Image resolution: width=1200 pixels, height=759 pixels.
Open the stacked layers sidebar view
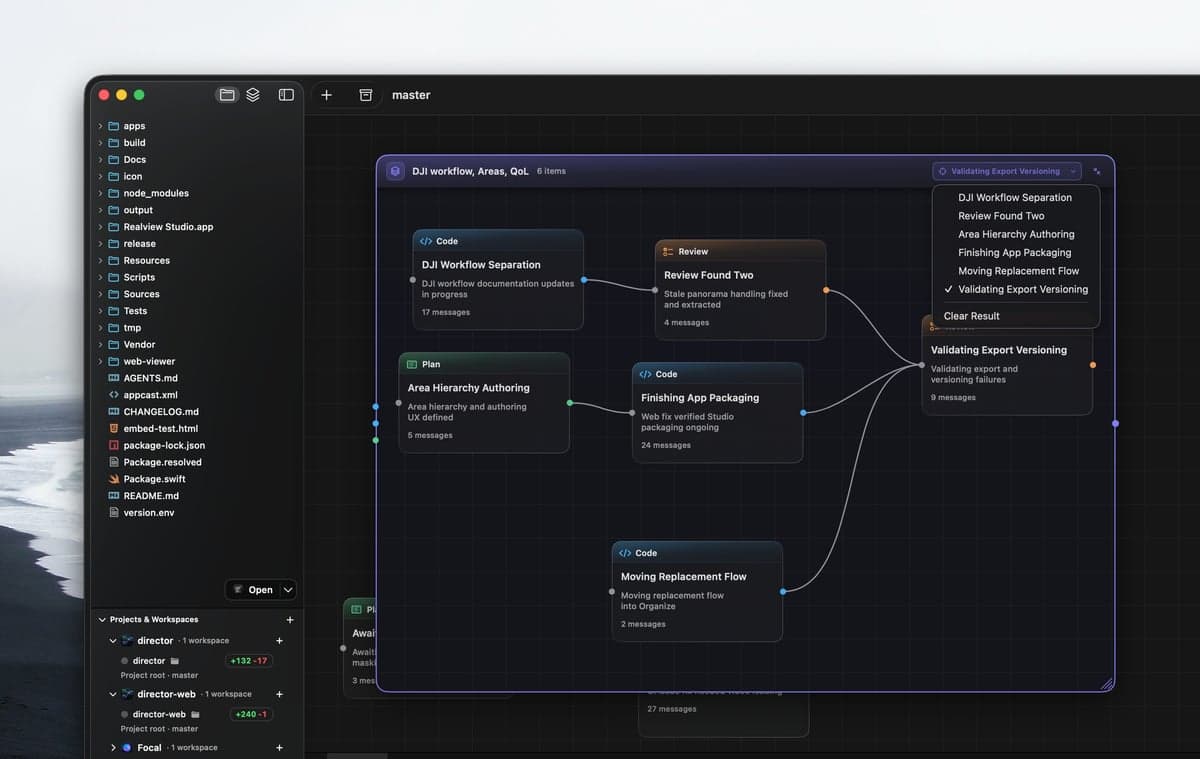coord(253,95)
